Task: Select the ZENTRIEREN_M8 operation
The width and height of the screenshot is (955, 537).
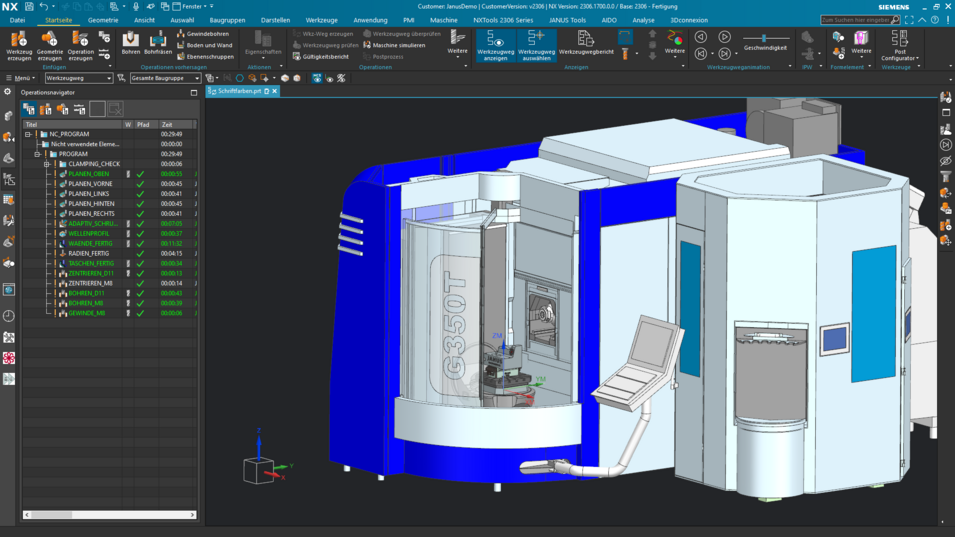Action: tap(90, 283)
